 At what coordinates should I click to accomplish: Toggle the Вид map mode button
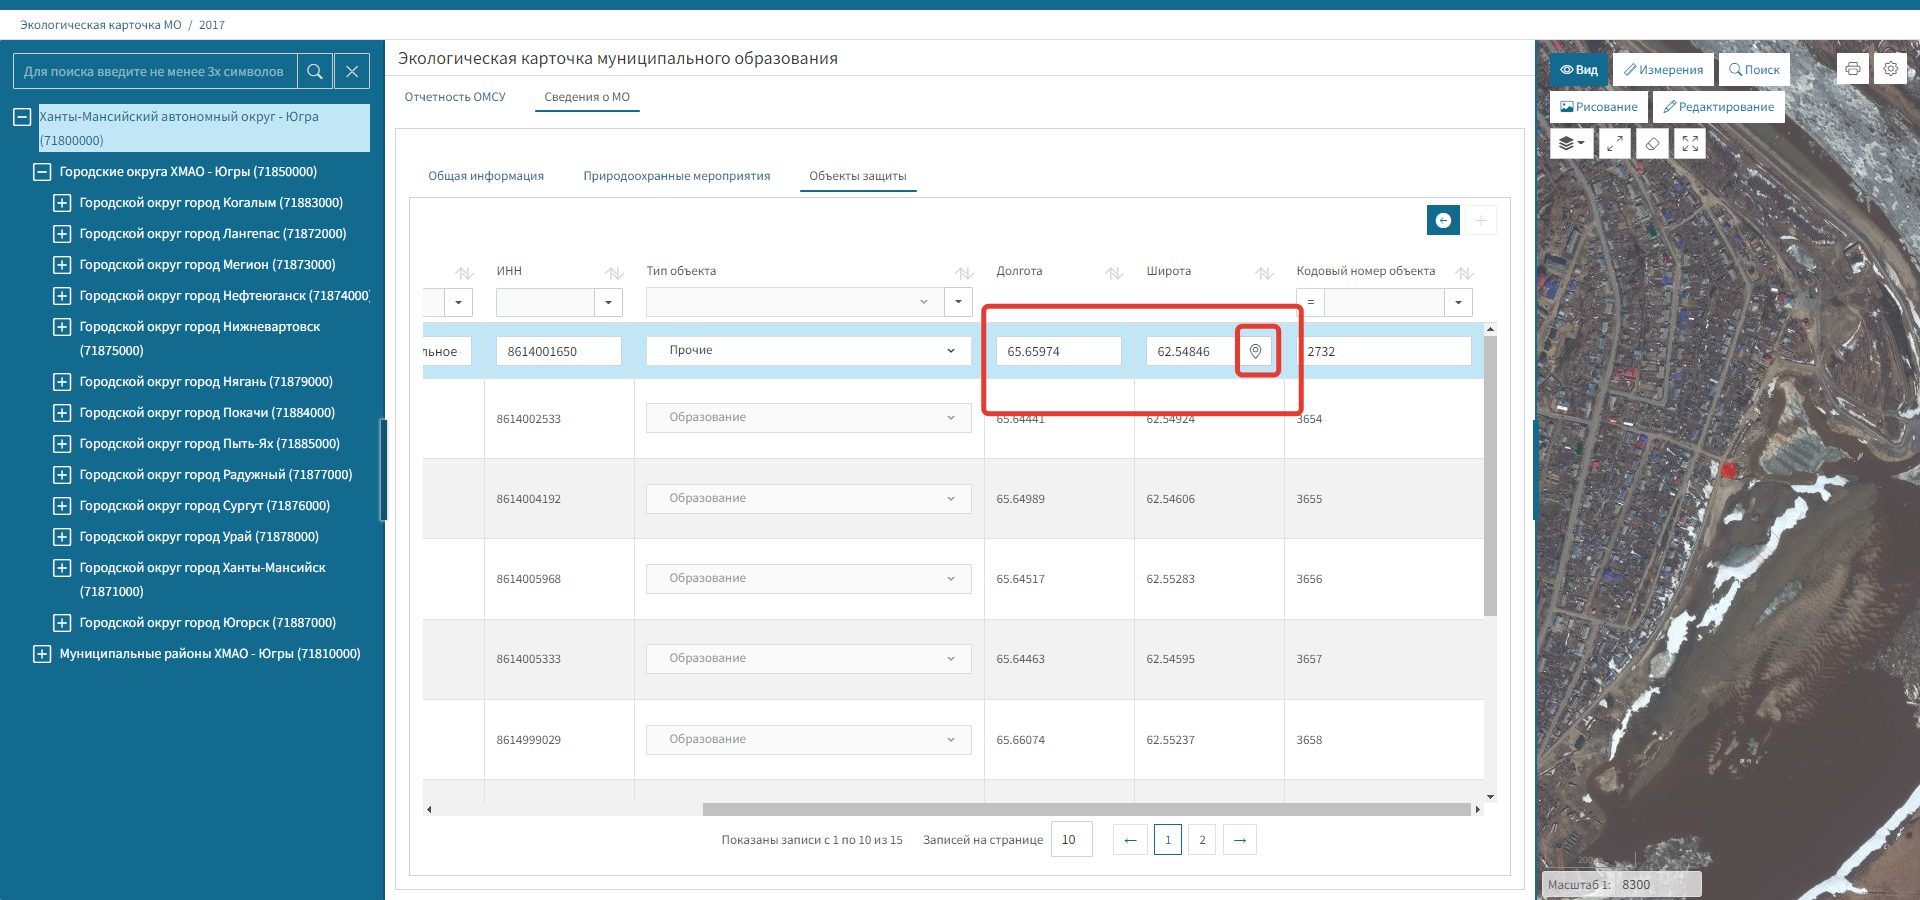pyautogui.click(x=1579, y=70)
